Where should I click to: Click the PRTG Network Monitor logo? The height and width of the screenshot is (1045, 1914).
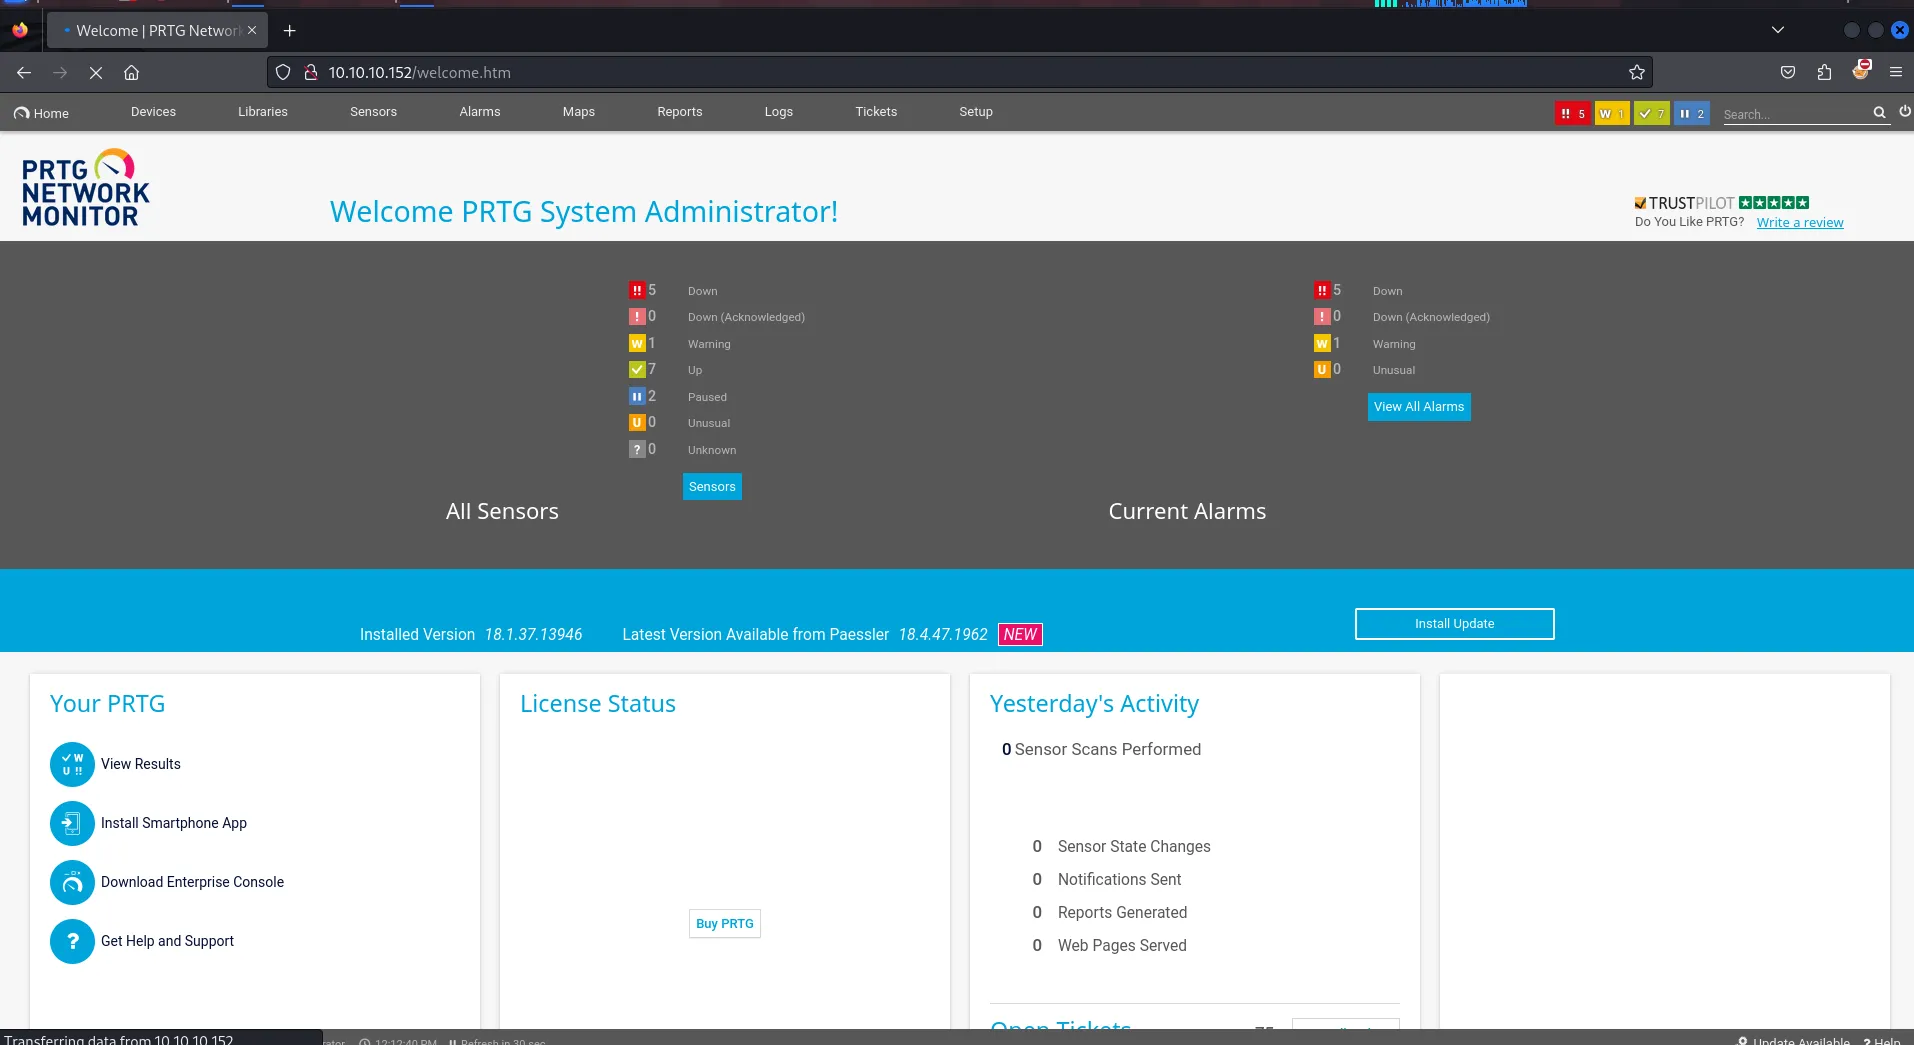(85, 188)
